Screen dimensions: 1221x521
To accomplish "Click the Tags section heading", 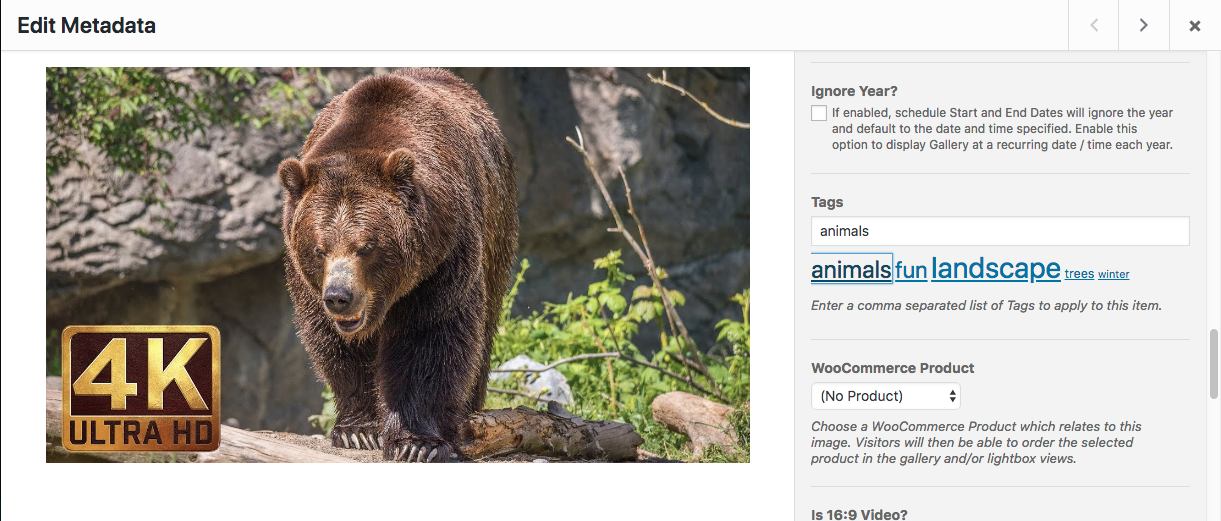I will click(x=827, y=202).
